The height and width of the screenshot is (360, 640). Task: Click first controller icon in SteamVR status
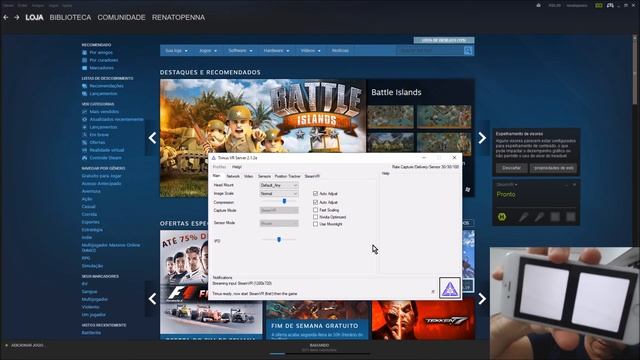click(523, 217)
